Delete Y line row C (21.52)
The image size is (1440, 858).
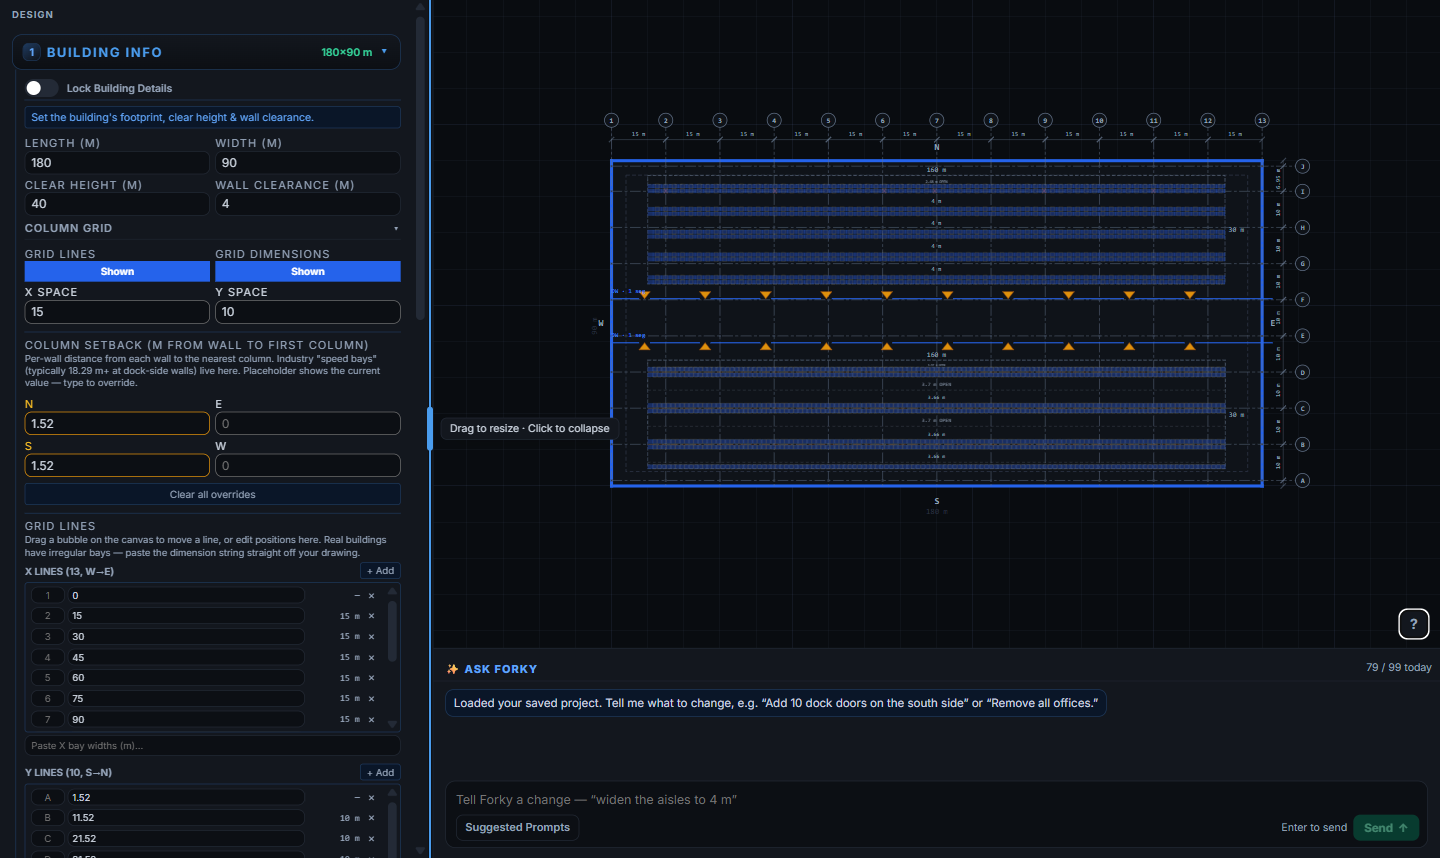point(371,839)
